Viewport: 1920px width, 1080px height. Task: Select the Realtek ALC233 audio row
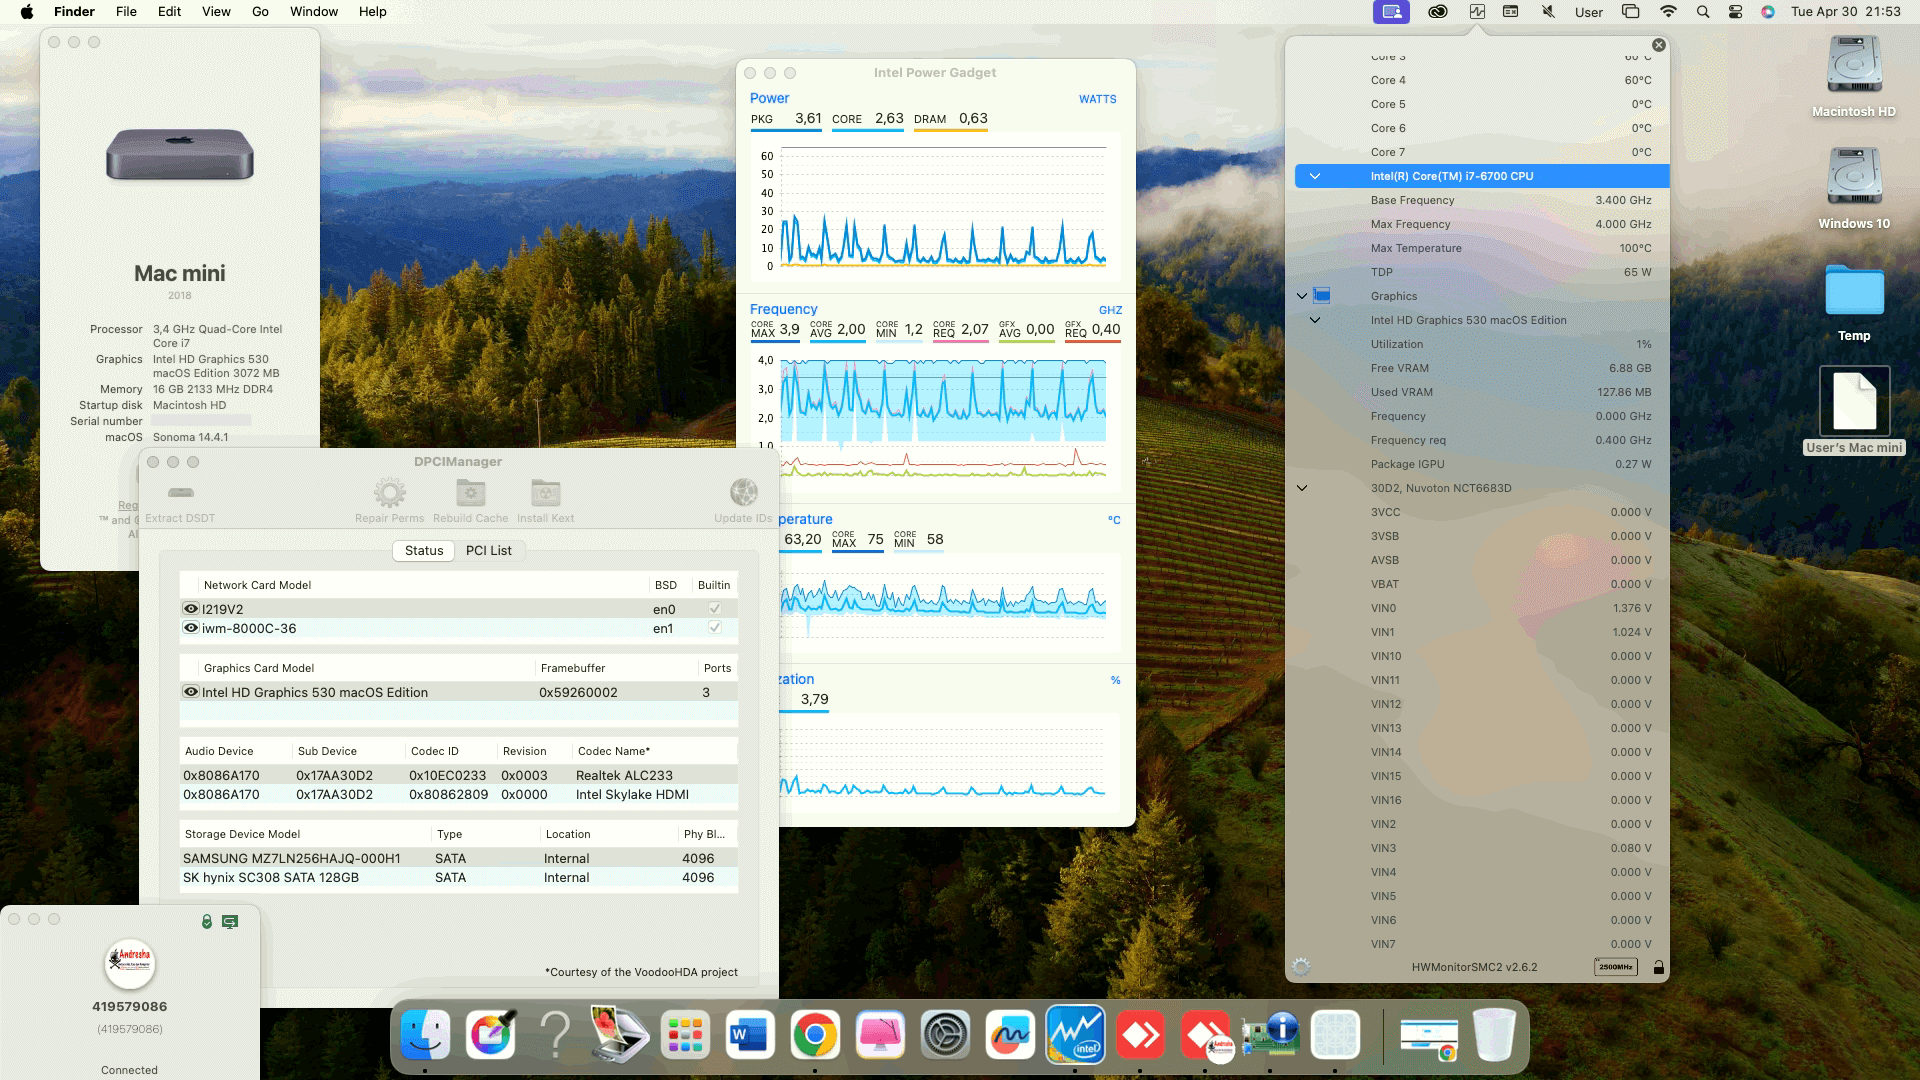459,775
